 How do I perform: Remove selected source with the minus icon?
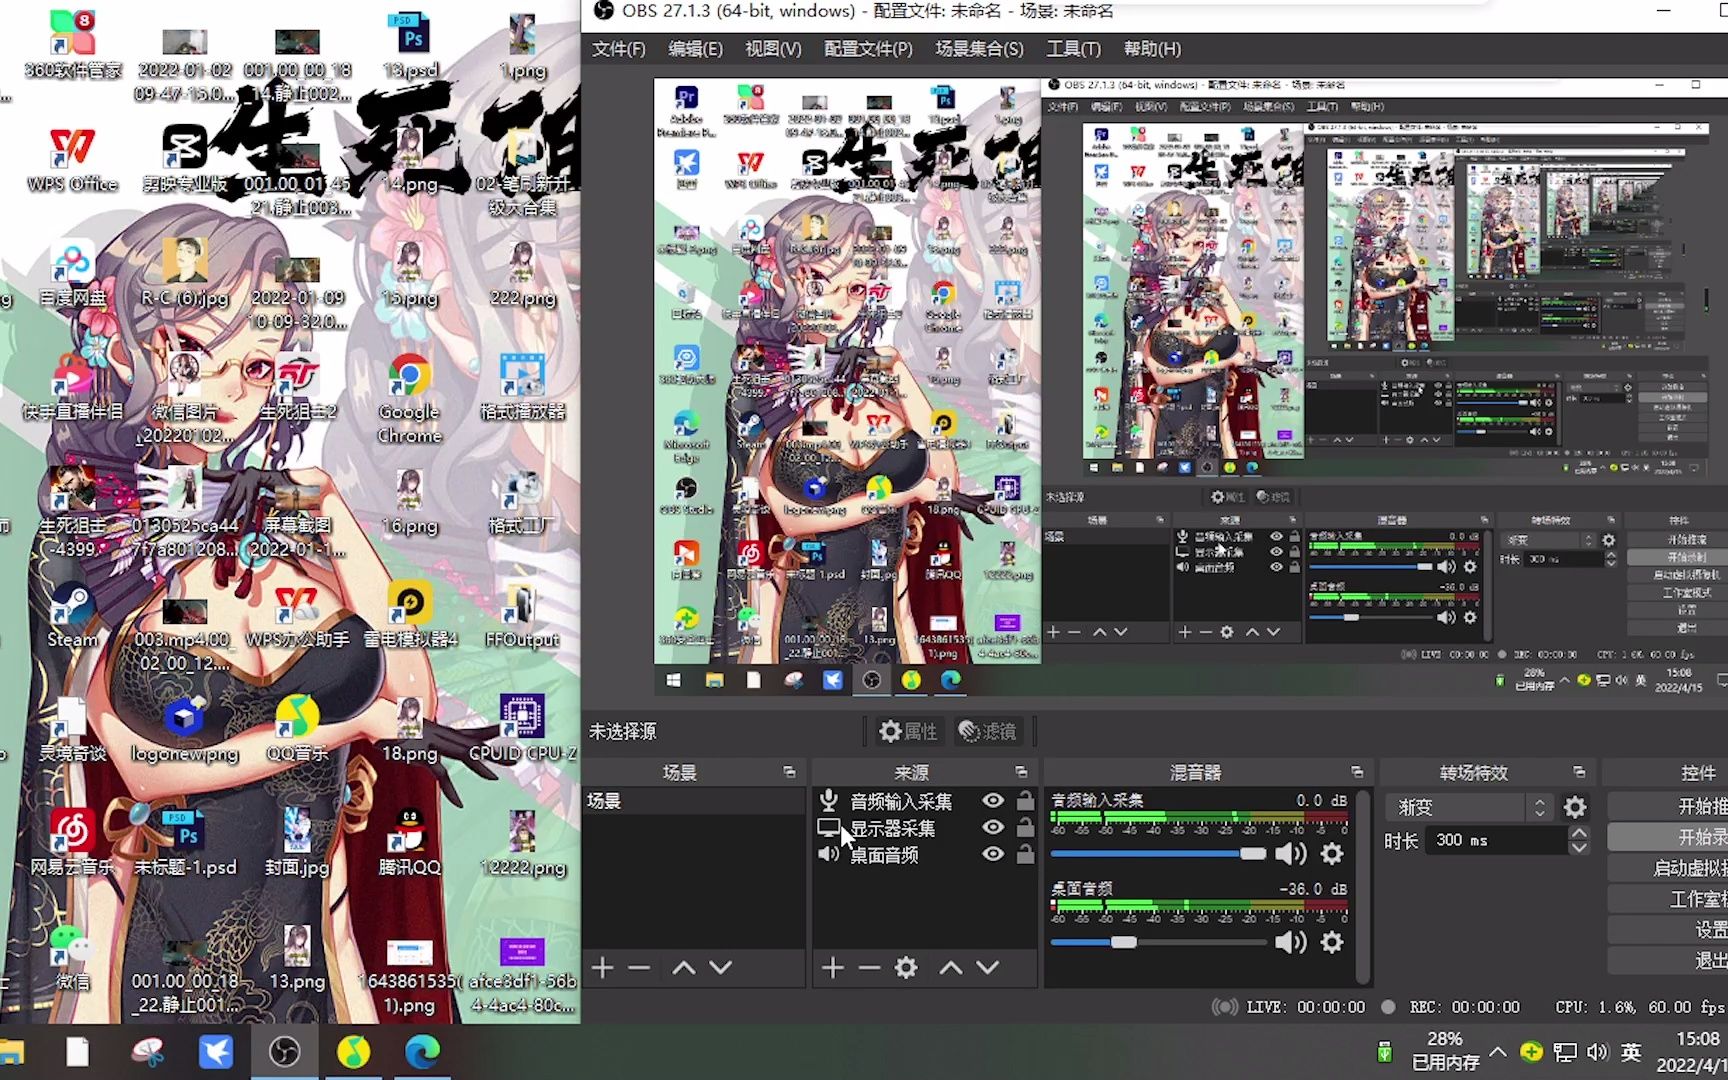click(869, 968)
